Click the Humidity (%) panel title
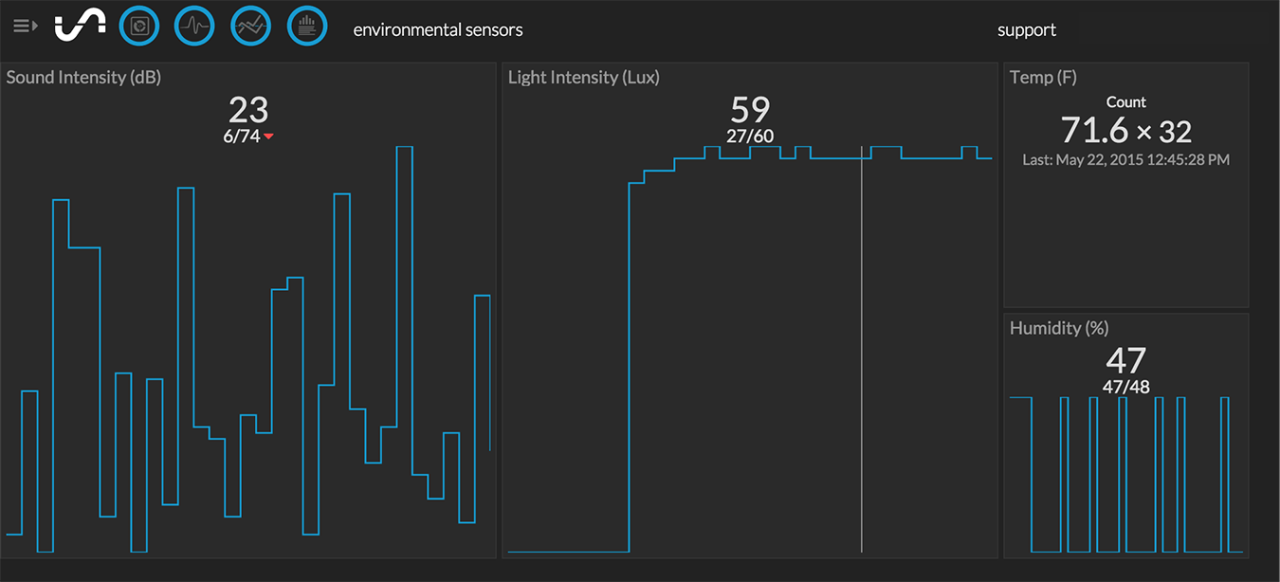 coord(1058,328)
